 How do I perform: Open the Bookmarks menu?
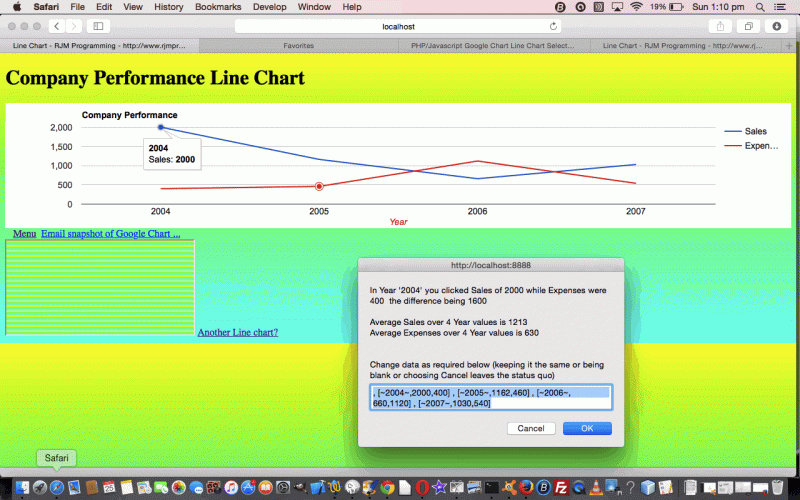[218, 7]
